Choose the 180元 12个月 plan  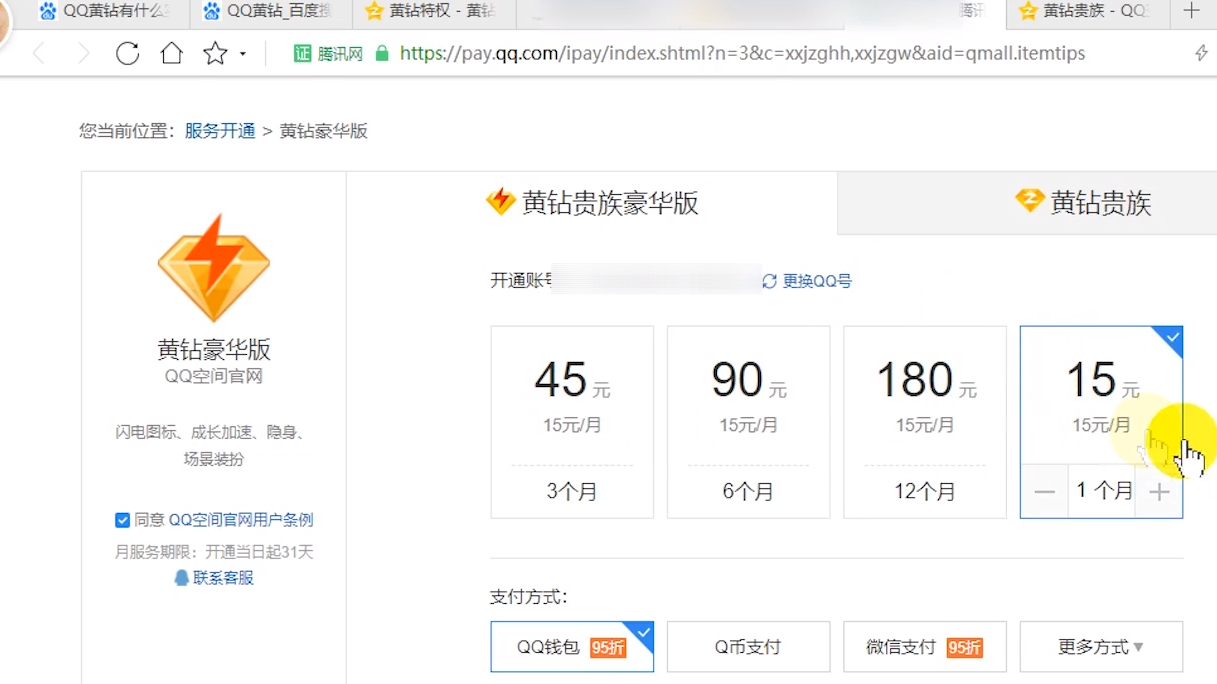click(x=925, y=422)
